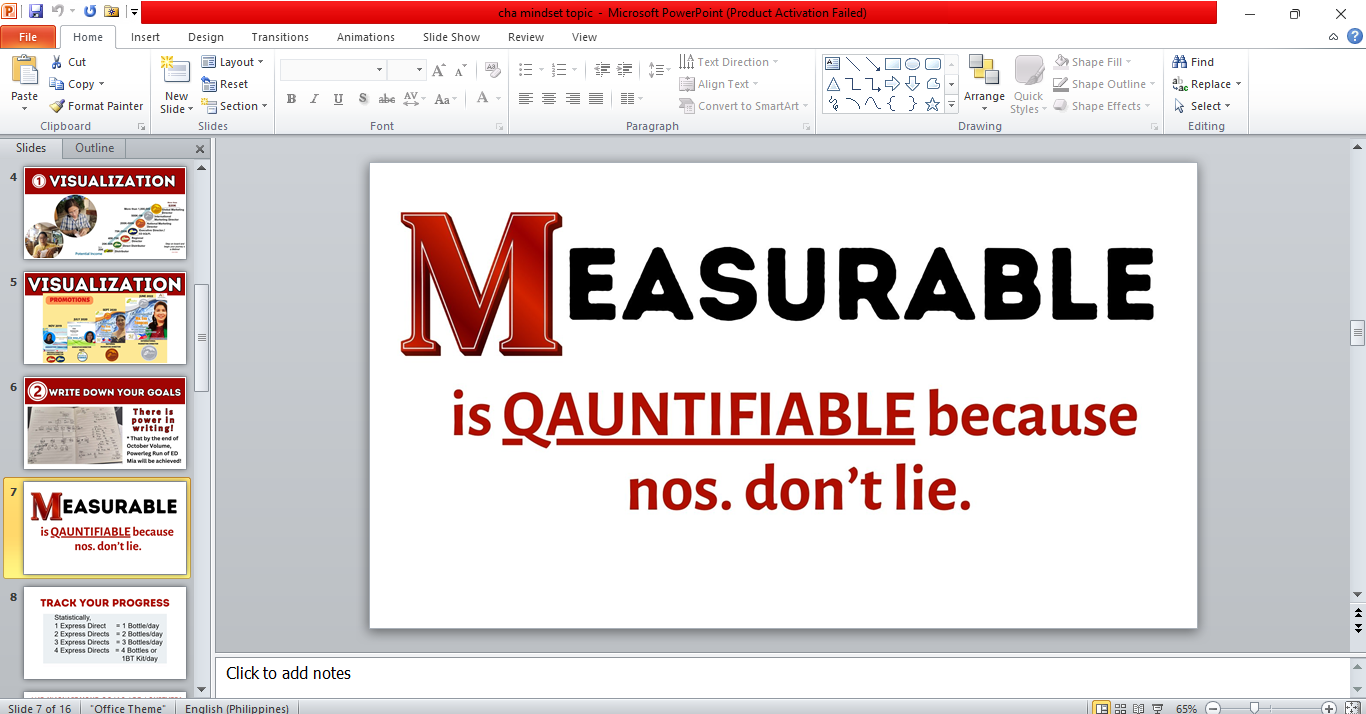The width and height of the screenshot is (1366, 714).
Task: Zoom out with the minus button
Action: [1213, 708]
